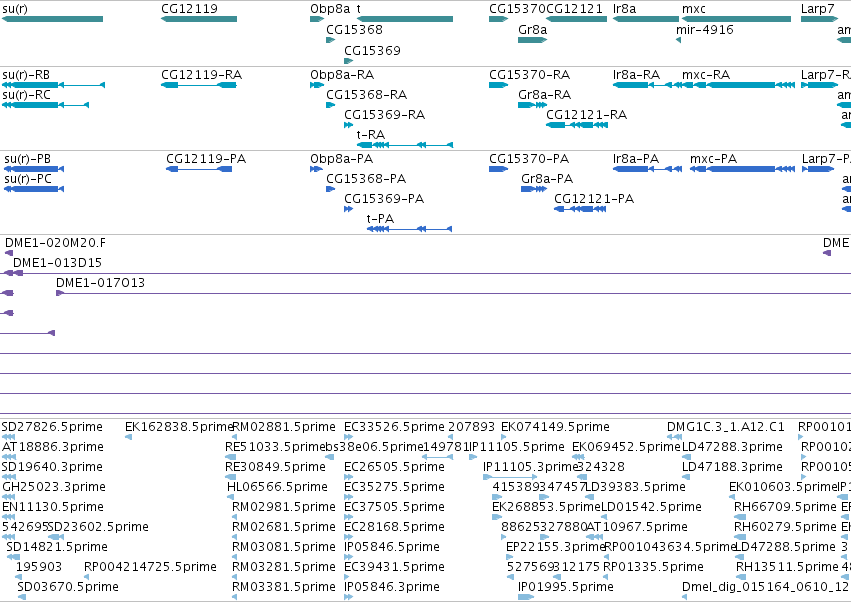
Task: Click the su(r) gene label
Action: tap(15, 9)
